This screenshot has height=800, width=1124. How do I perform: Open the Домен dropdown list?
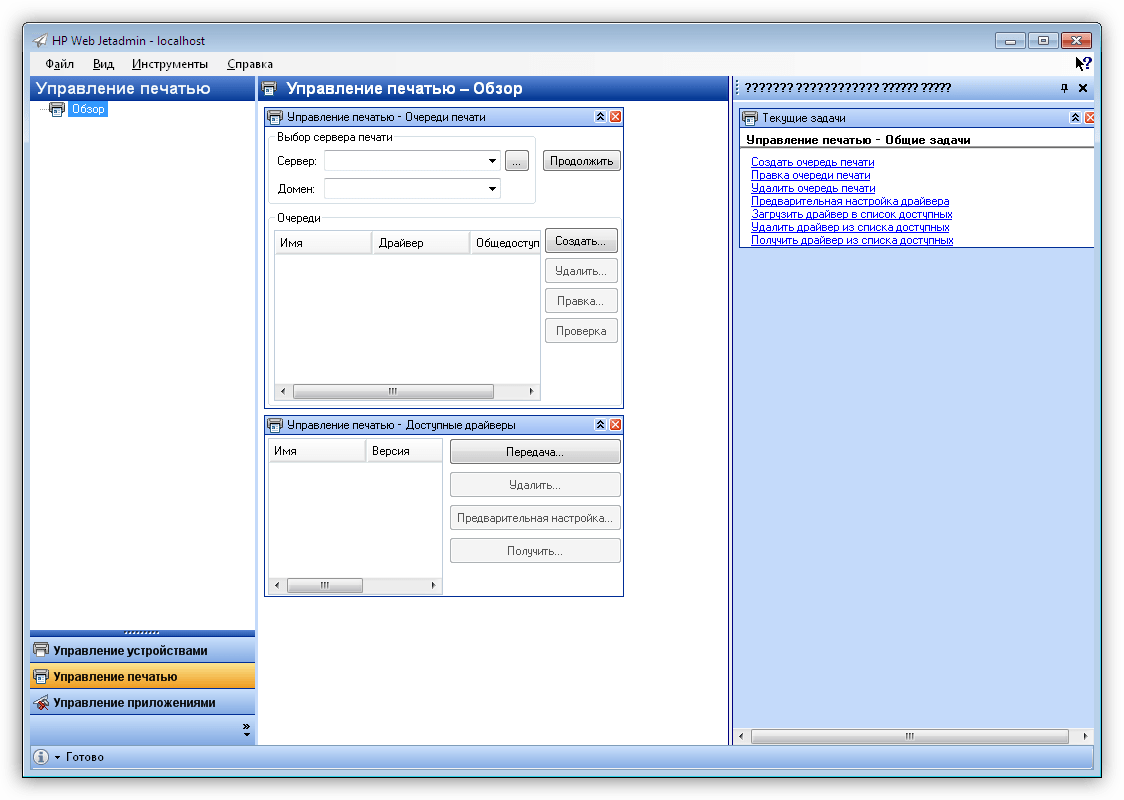pyautogui.click(x=492, y=189)
